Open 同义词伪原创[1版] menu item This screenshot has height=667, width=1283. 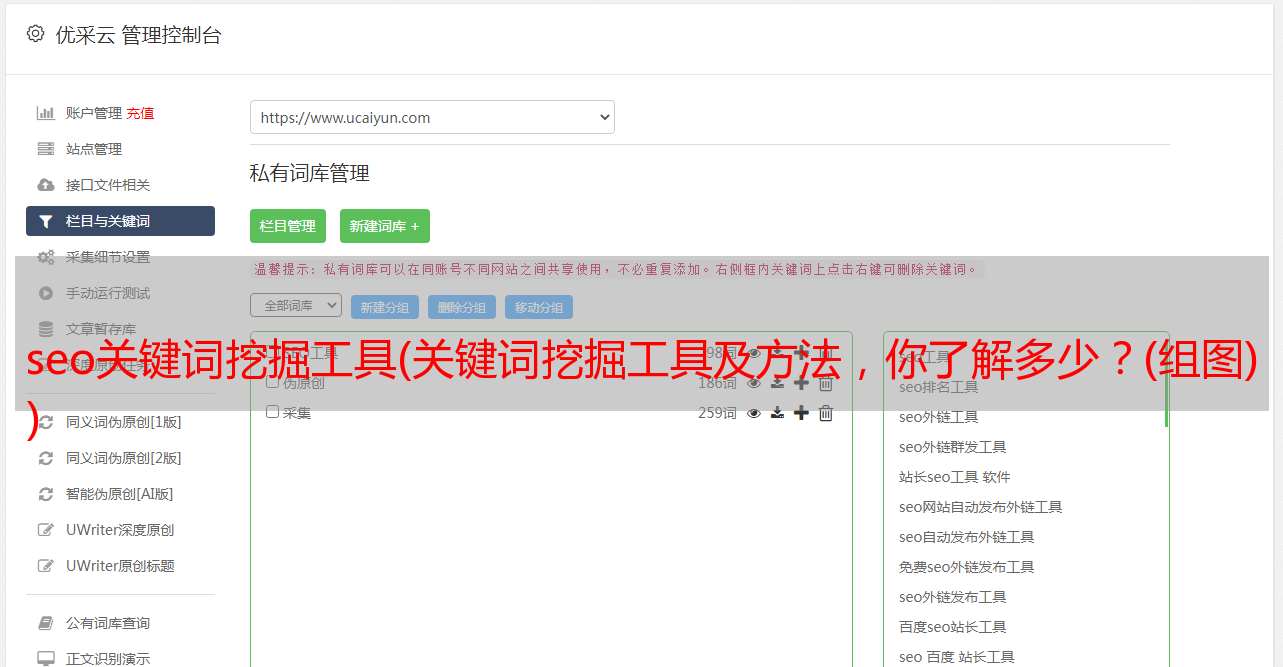[124, 422]
